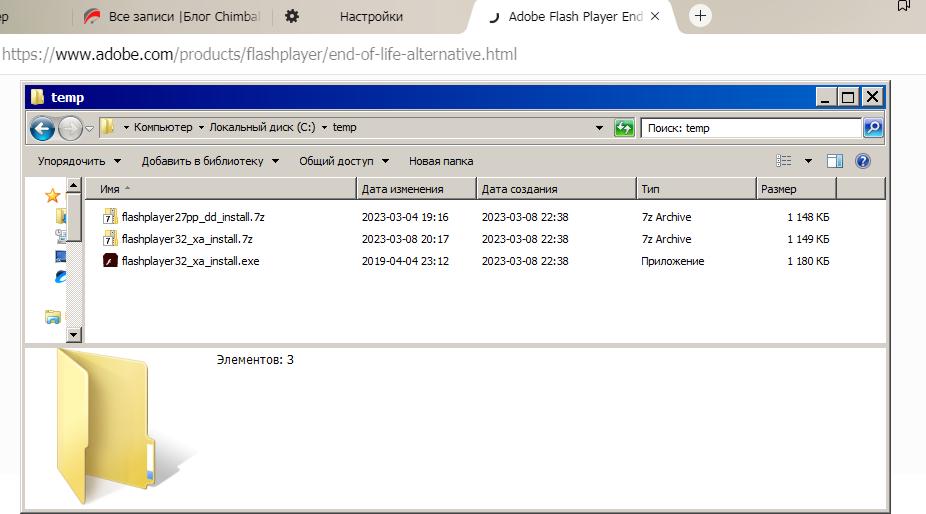926x514 pixels.
Task: Click the Forward navigation arrow in Explorer
Action: click(x=70, y=128)
